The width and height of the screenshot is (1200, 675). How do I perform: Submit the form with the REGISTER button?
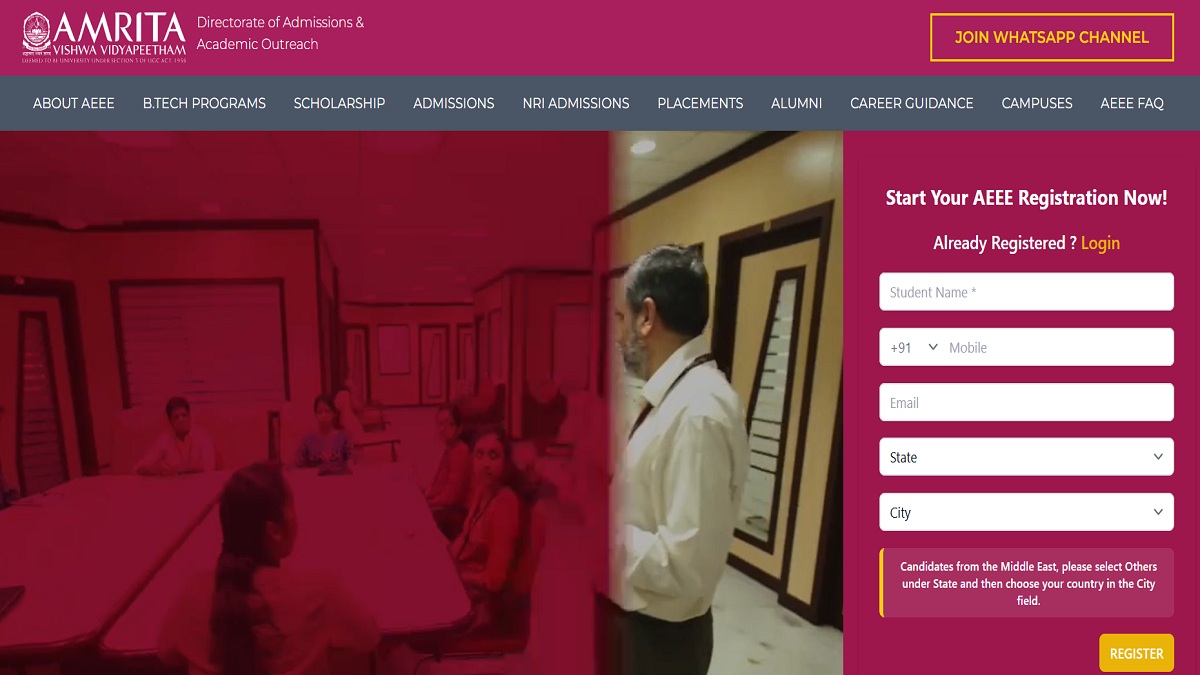click(x=1136, y=653)
